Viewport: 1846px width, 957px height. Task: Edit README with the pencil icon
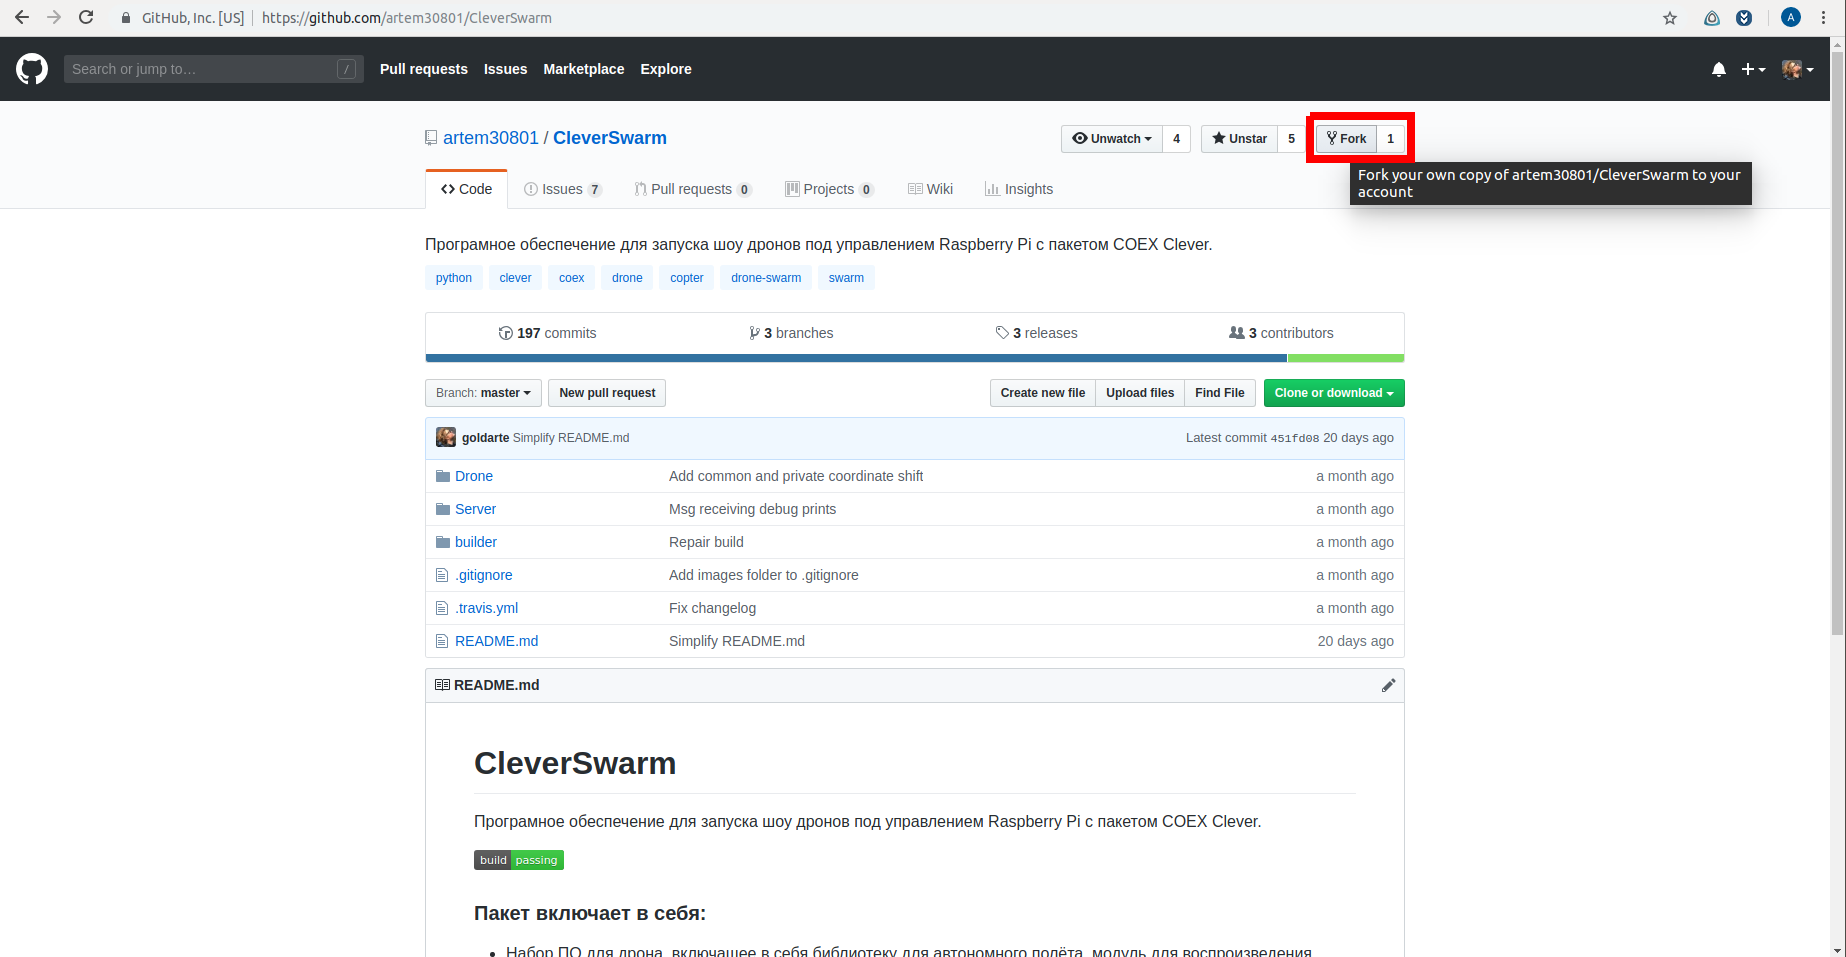[x=1388, y=685]
